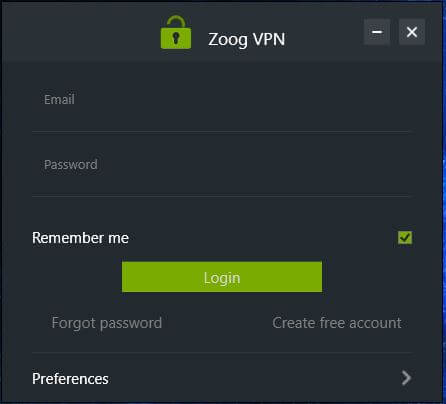This screenshot has width=446, height=404.
Task: Click the Password placeholder text
Action: click(x=71, y=164)
